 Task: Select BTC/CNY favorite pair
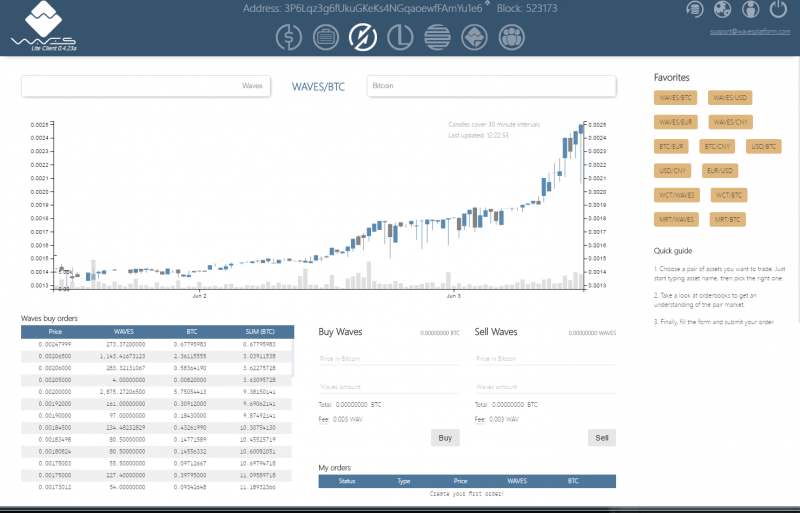[x=717, y=146]
